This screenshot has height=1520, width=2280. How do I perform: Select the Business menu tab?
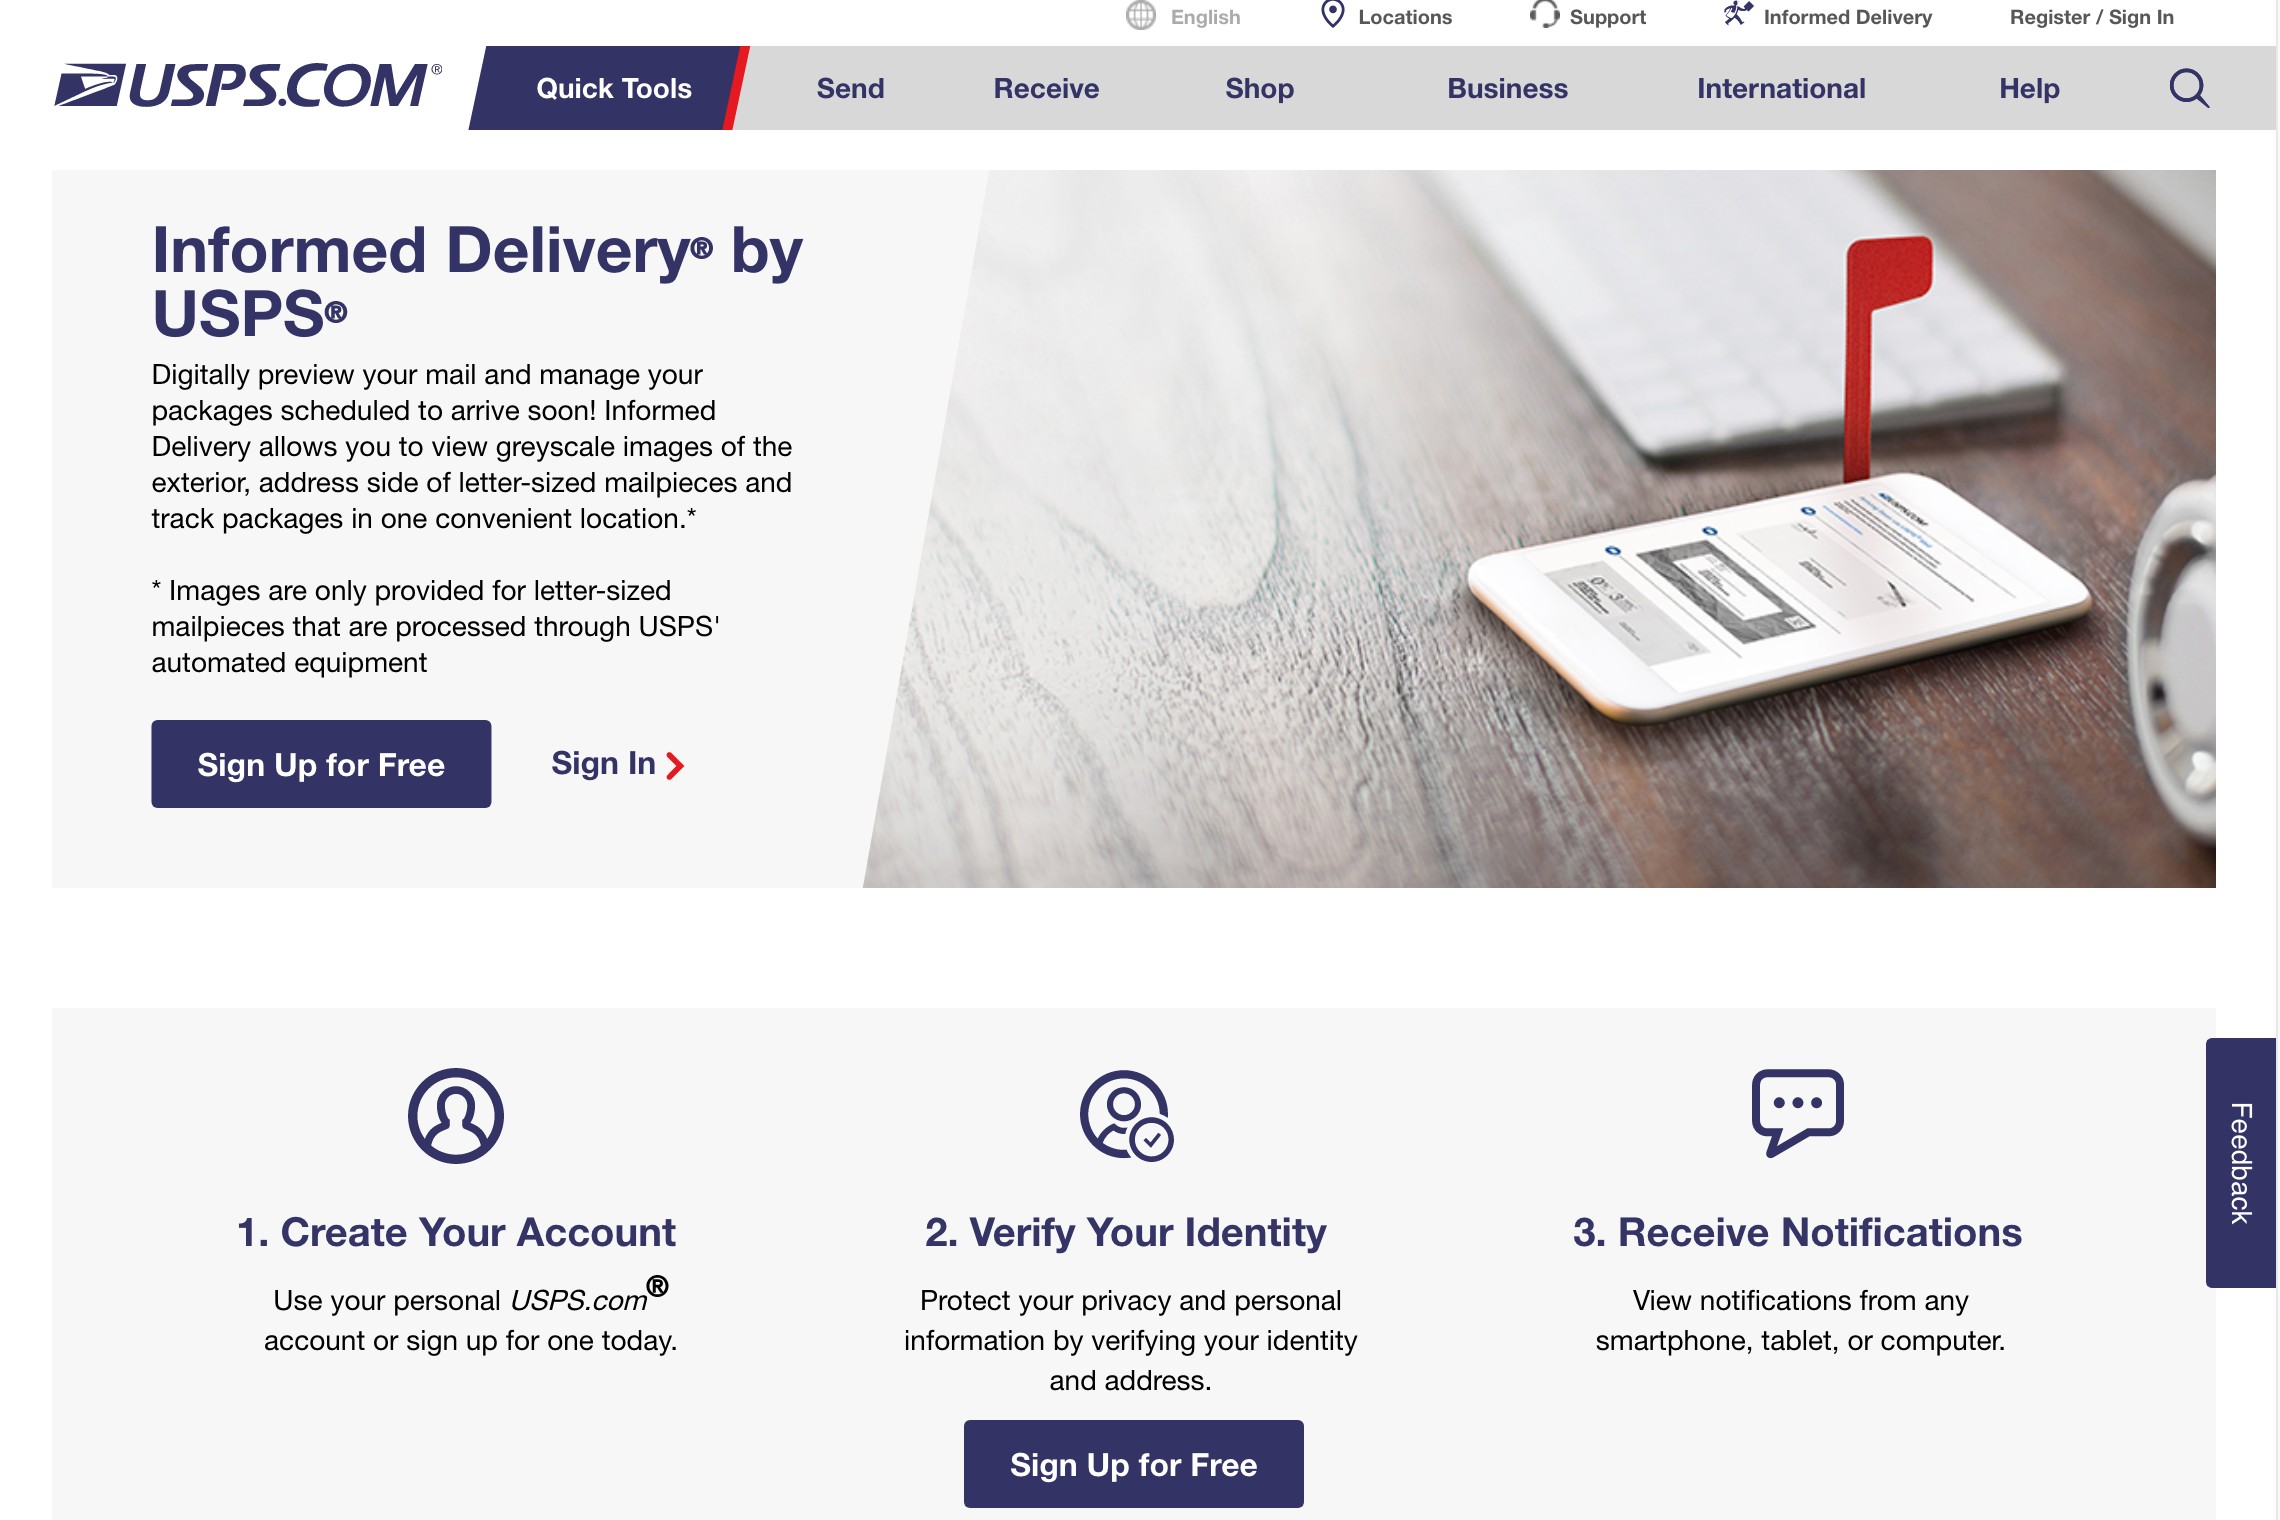(x=1506, y=87)
